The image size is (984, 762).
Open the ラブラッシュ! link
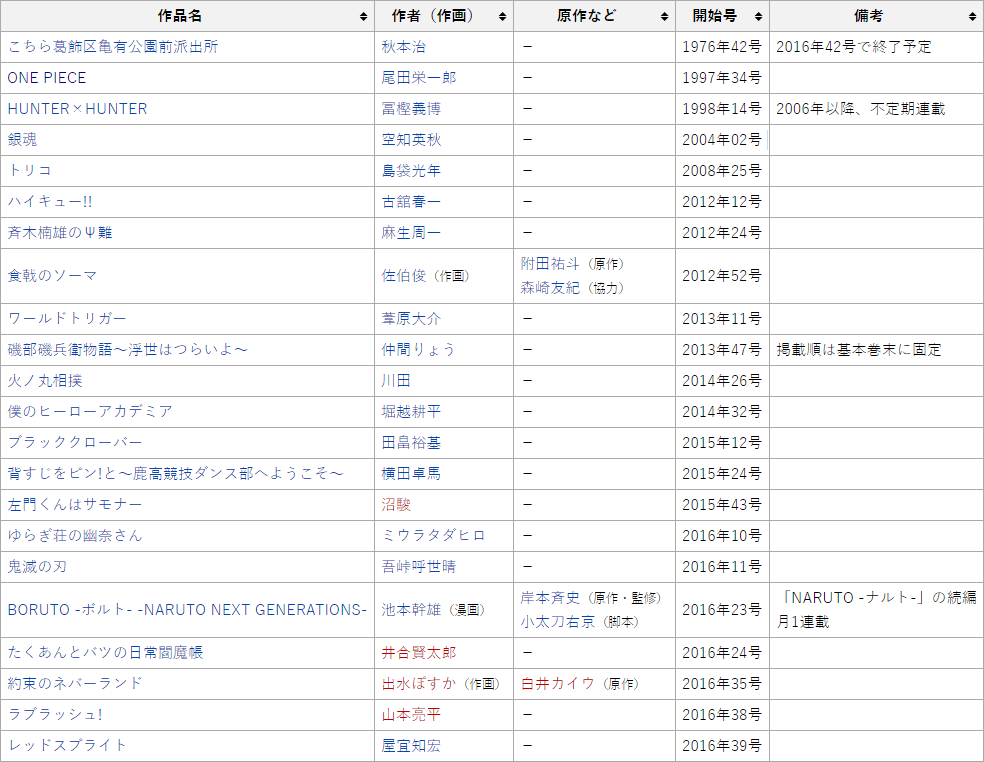point(55,715)
